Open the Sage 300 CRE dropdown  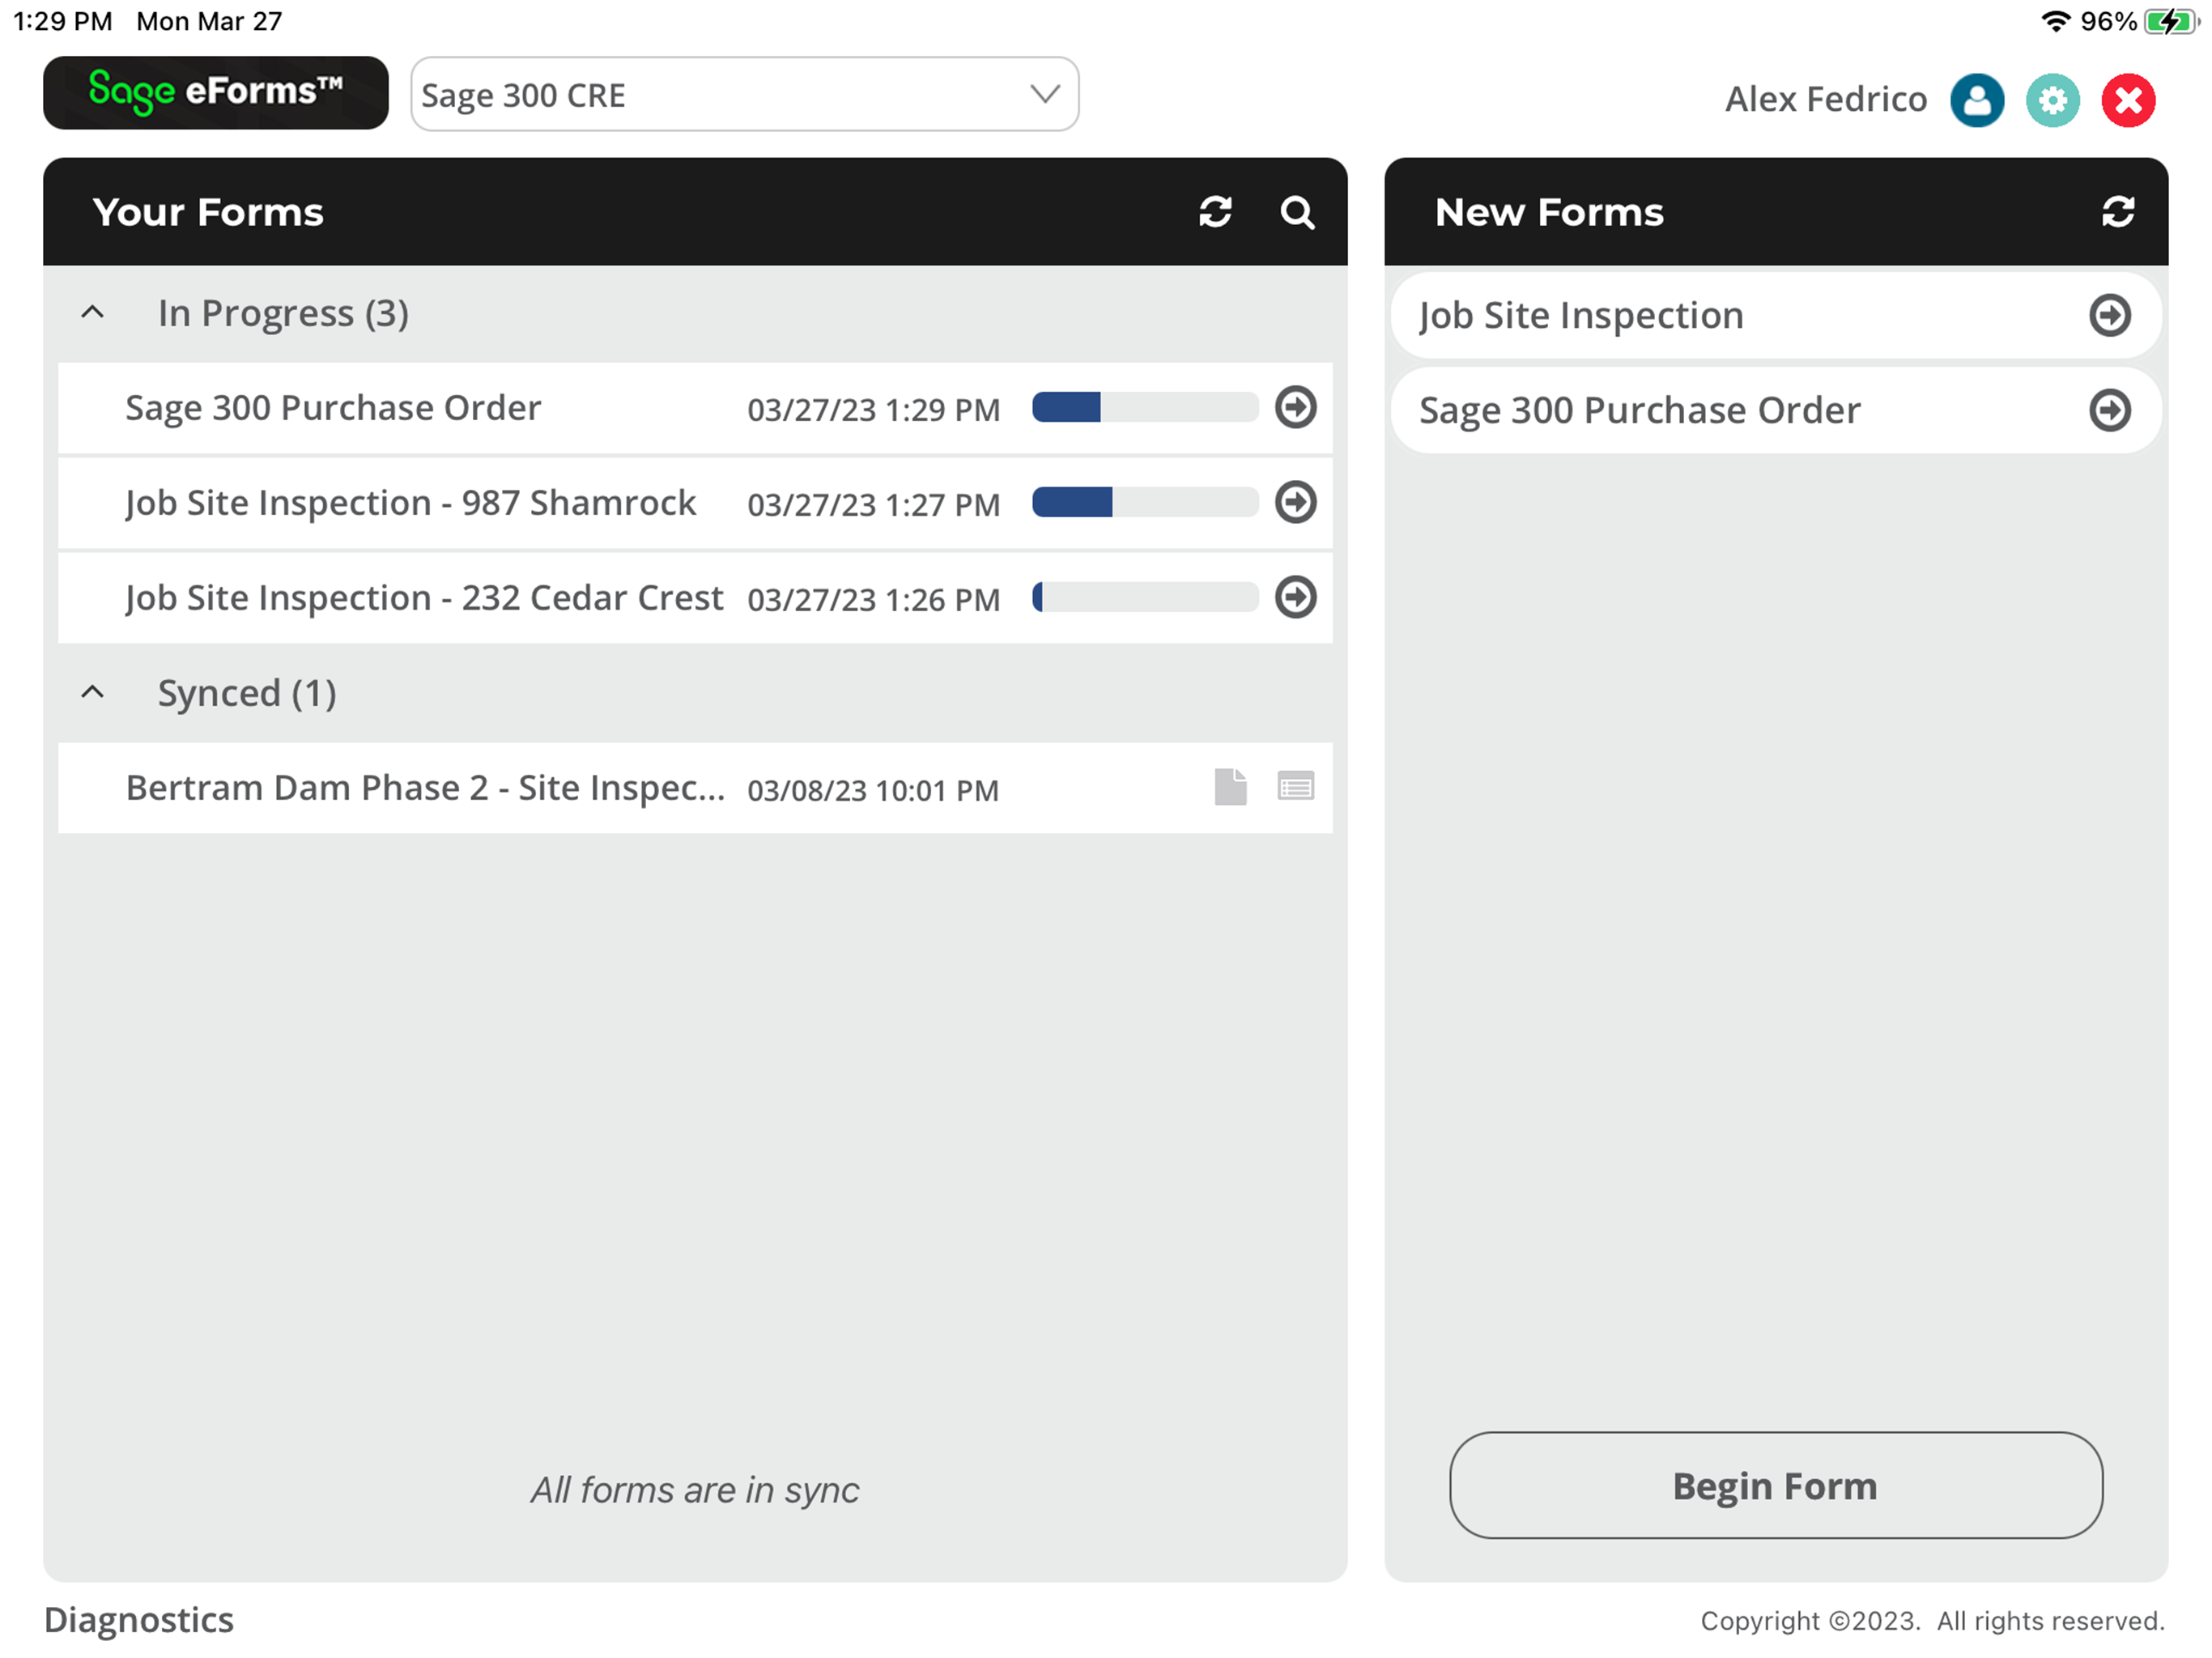pyautogui.click(x=745, y=94)
